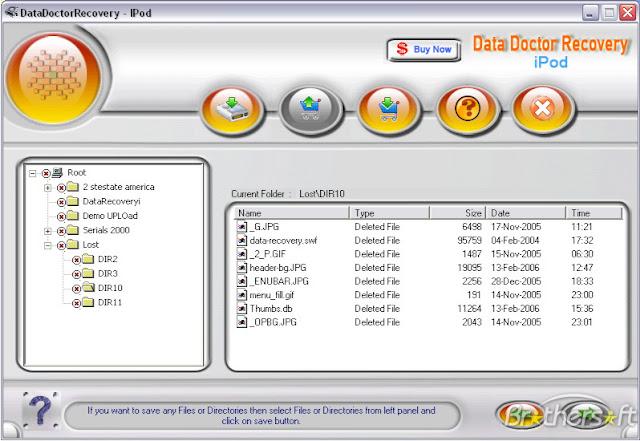Select the 2 stestate america folder
Screen dimensions: 640x441
coord(118,187)
